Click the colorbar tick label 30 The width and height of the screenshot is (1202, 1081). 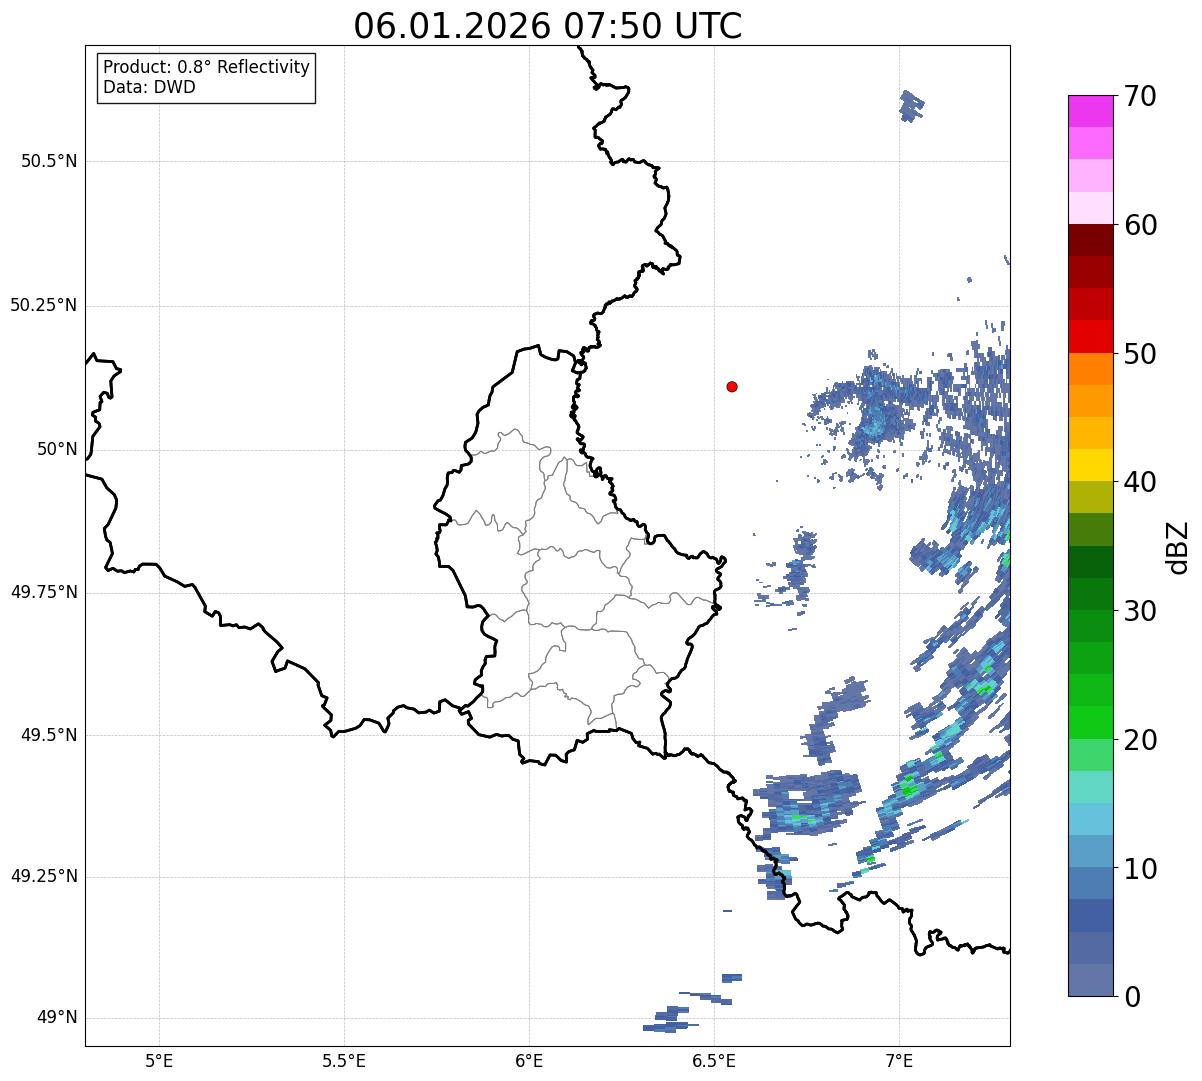point(1140,611)
